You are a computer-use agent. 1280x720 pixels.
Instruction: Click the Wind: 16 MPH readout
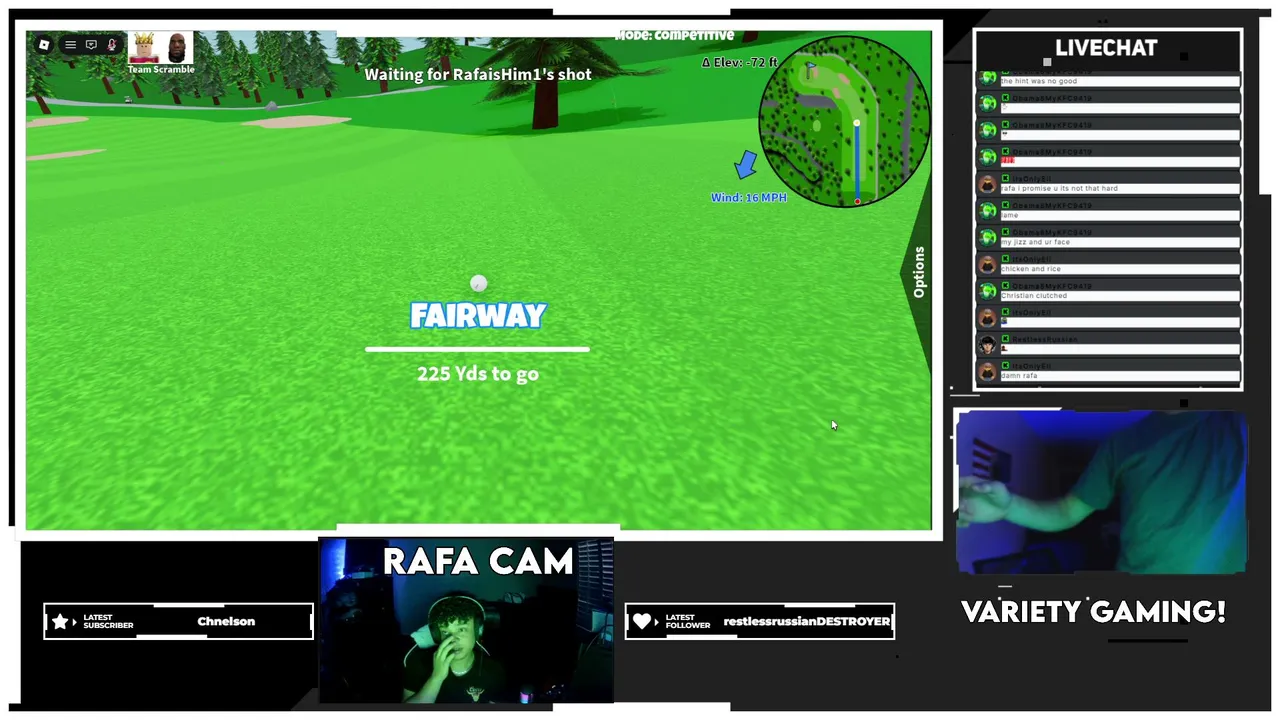tap(748, 198)
